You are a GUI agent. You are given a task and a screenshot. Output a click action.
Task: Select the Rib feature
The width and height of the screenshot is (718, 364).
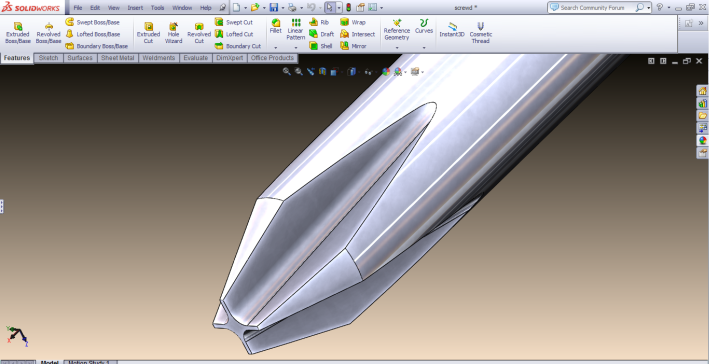(319, 22)
